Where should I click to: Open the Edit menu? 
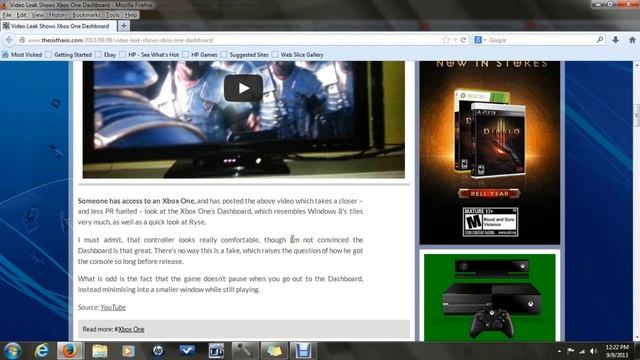click(x=22, y=15)
